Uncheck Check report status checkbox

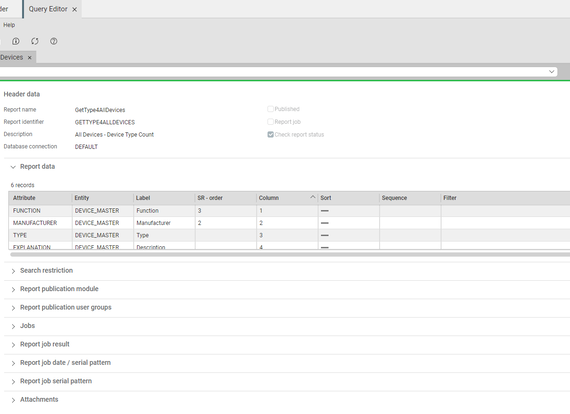[270, 134]
